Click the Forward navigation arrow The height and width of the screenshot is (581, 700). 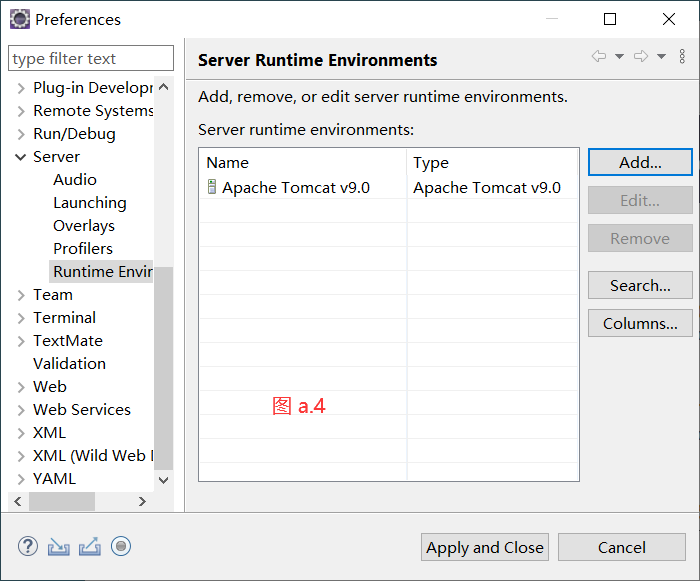pyautogui.click(x=641, y=57)
